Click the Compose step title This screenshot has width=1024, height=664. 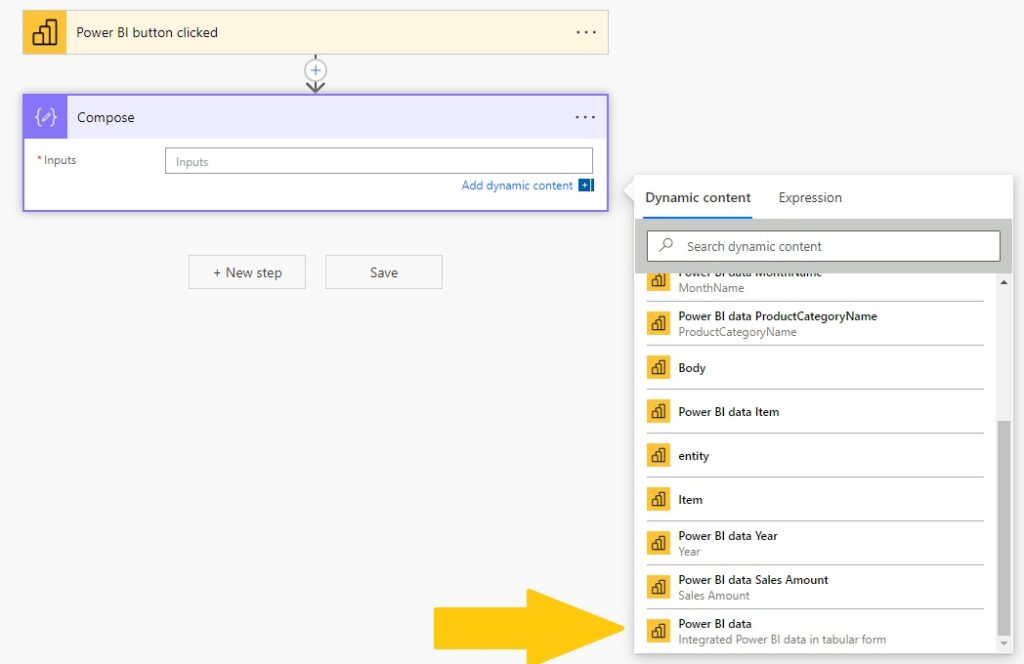pyautogui.click(x=106, y=117)
